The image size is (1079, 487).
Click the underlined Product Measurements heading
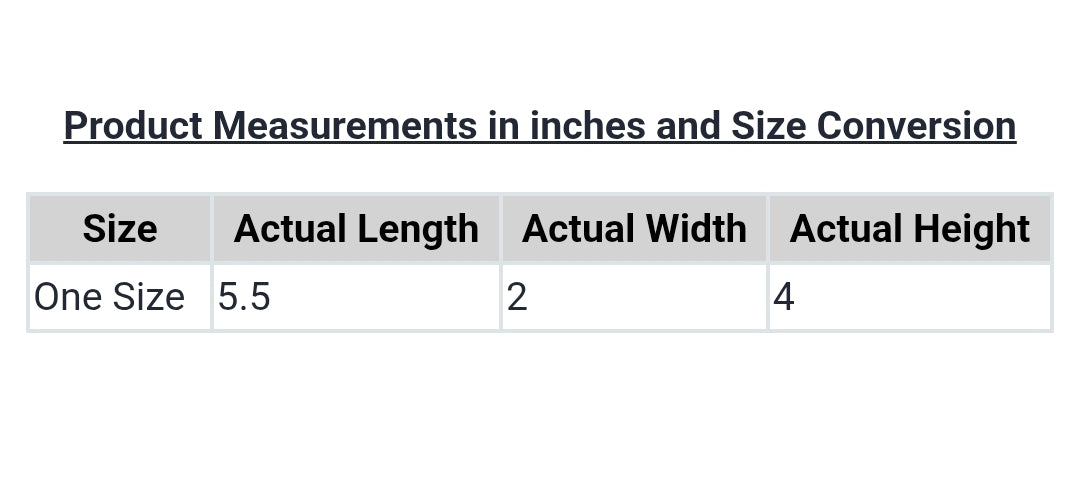pos(539,126)
